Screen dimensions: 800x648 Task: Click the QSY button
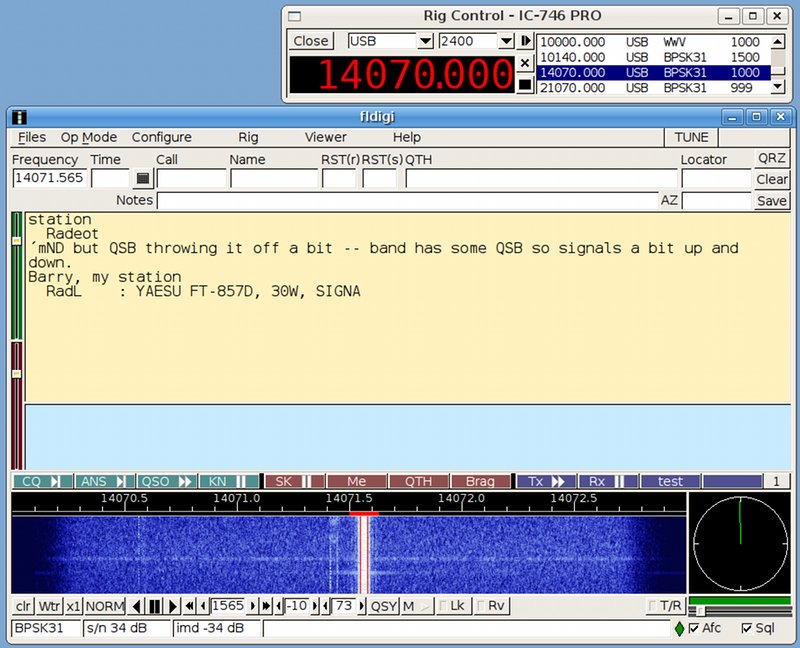click(384, 606)
